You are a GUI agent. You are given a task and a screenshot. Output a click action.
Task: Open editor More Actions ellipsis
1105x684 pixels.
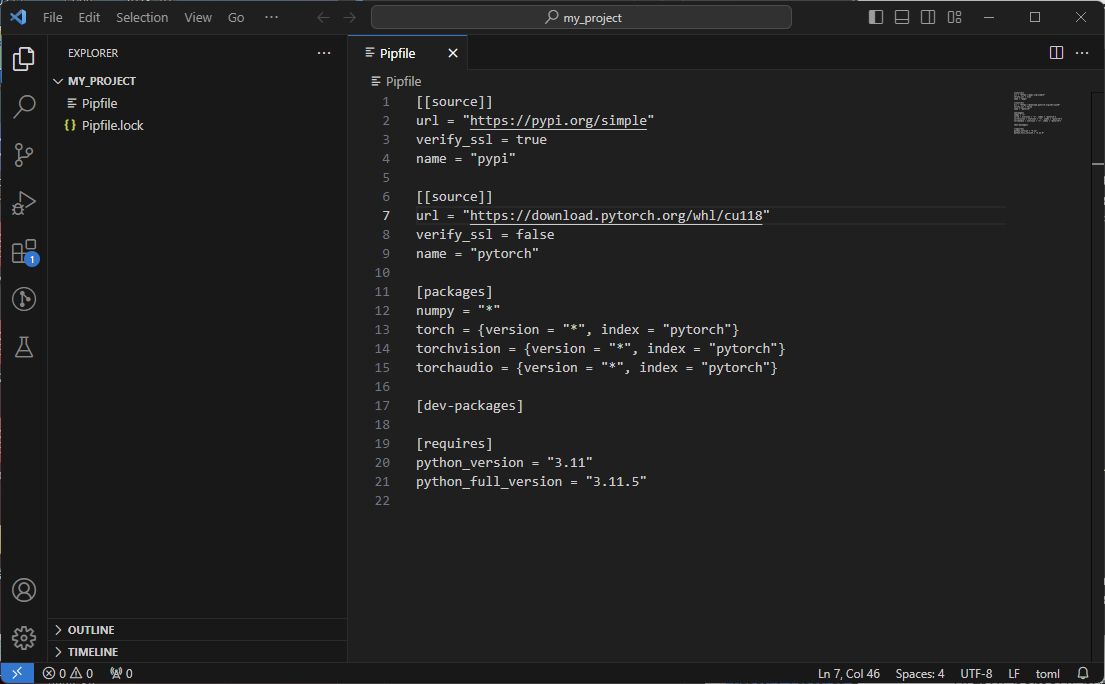pos(1082,53)
